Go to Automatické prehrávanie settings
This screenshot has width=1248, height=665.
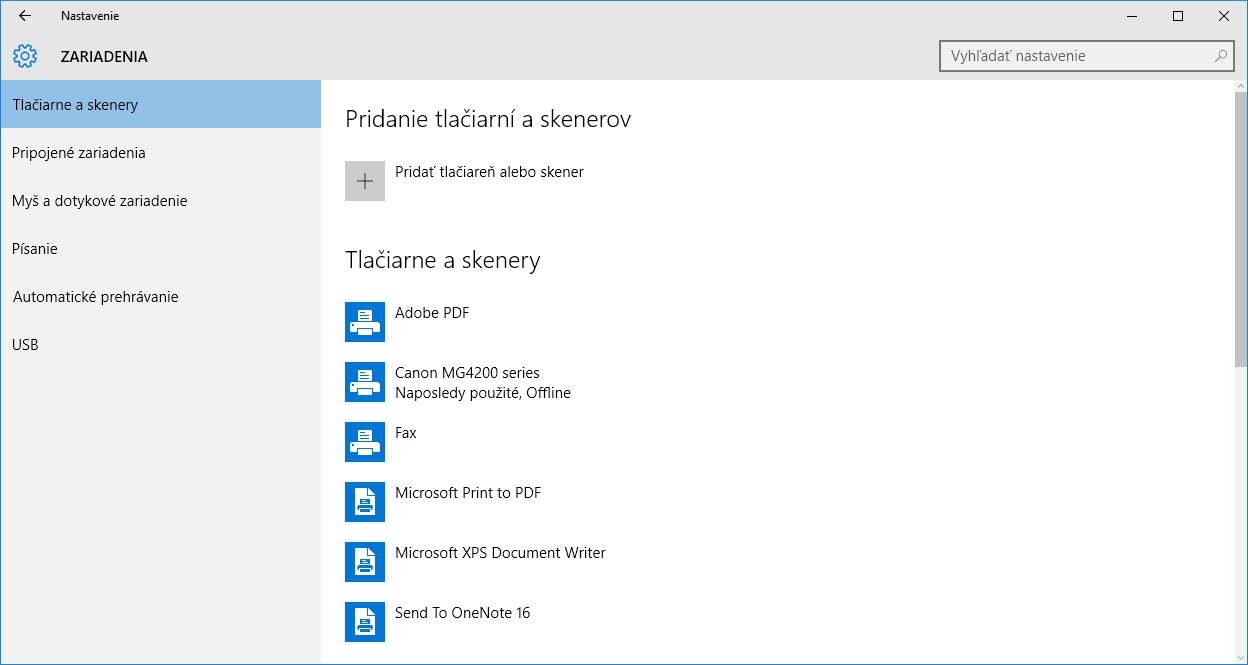coord(96,297)
